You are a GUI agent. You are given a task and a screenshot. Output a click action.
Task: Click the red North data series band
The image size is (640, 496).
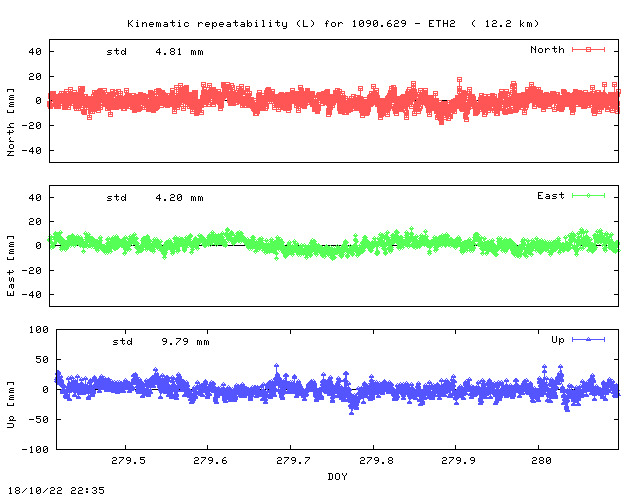point(334,101)
